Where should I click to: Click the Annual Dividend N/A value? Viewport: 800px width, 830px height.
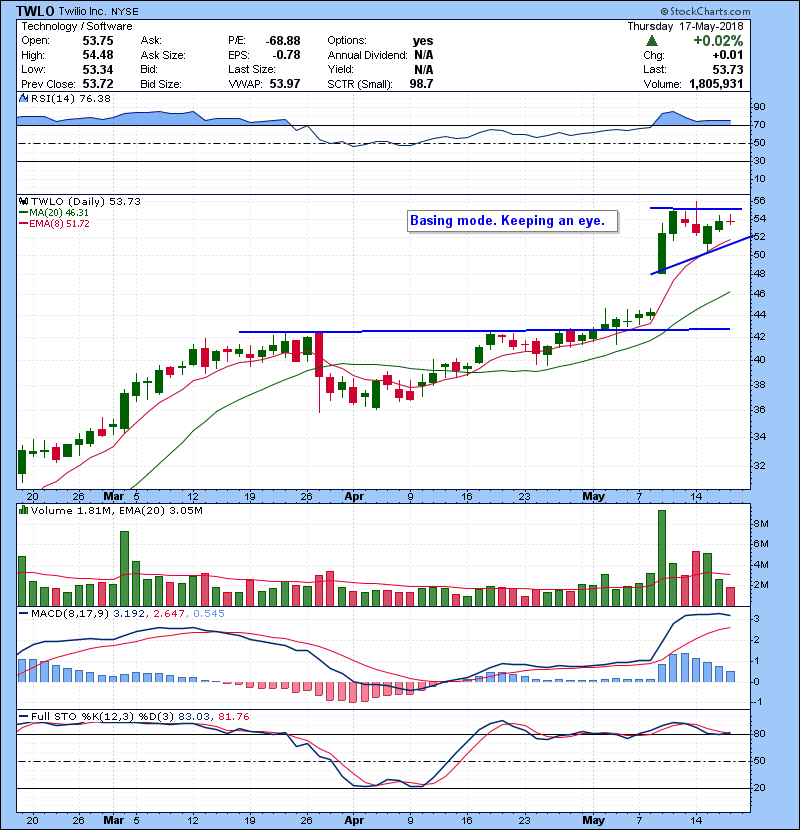pyautogui.click(x=424, y=55)
